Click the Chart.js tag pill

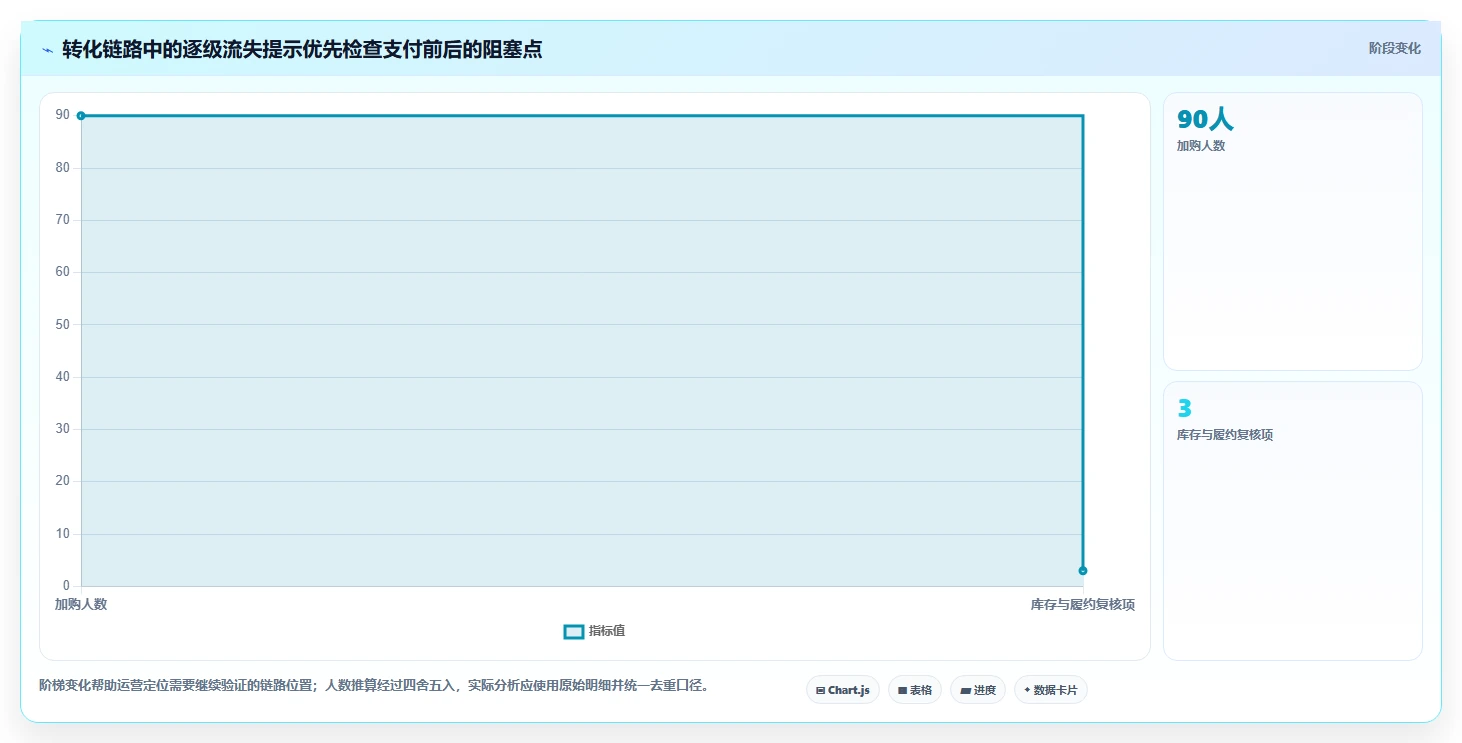843,690
